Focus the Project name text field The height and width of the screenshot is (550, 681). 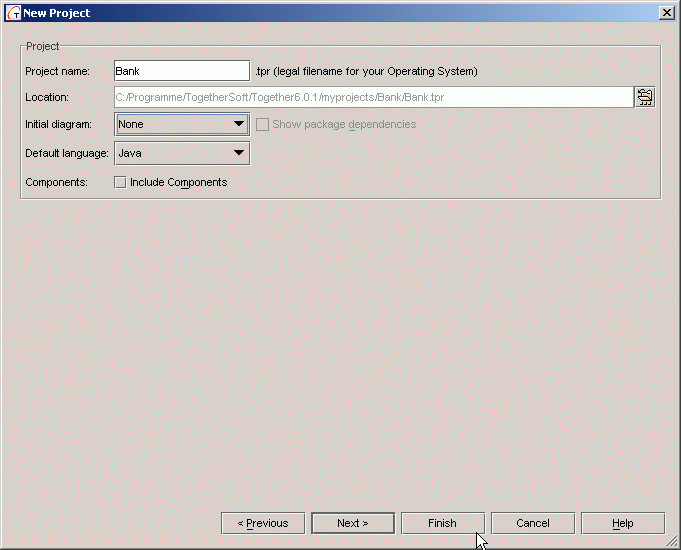click(181, 71)
